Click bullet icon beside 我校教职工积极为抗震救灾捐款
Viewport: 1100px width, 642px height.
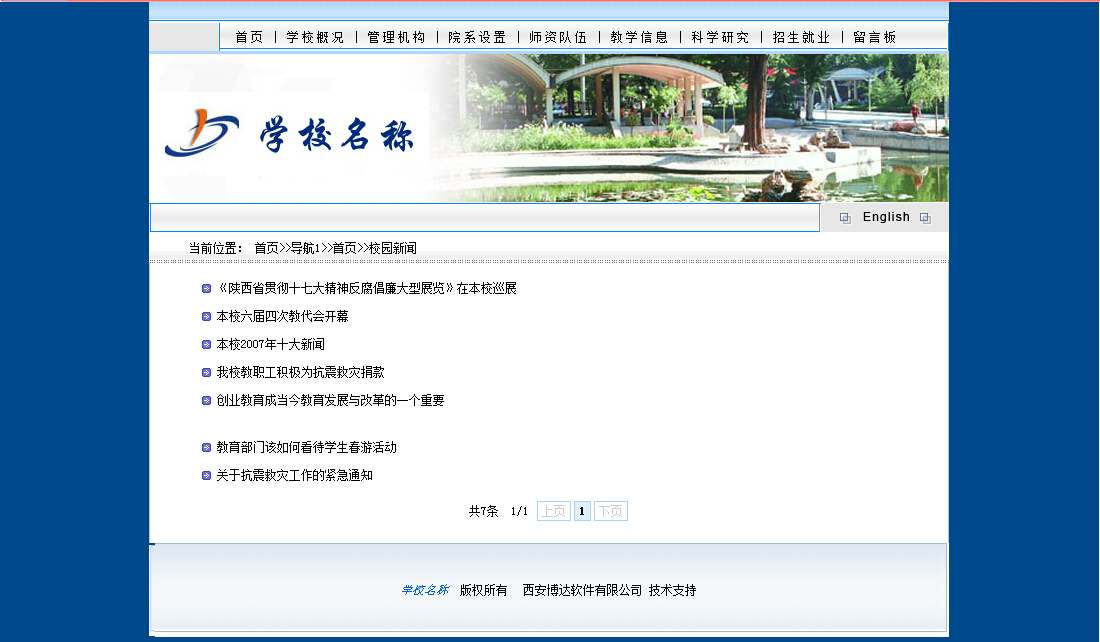(206, 373)
